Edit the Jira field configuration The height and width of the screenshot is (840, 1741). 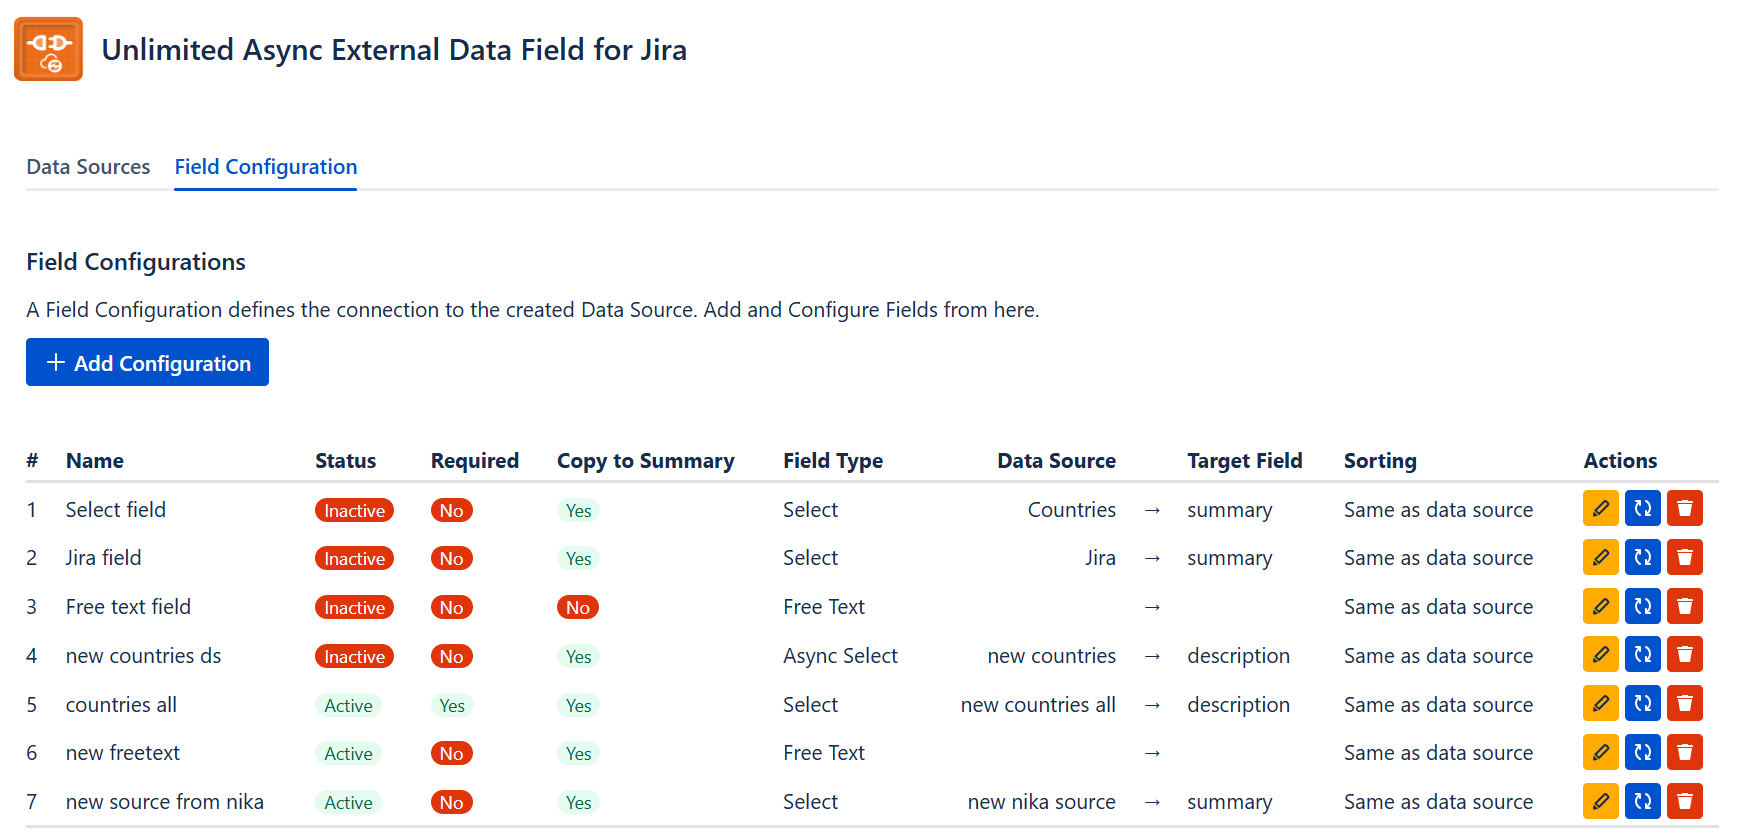pos(1600,557)
